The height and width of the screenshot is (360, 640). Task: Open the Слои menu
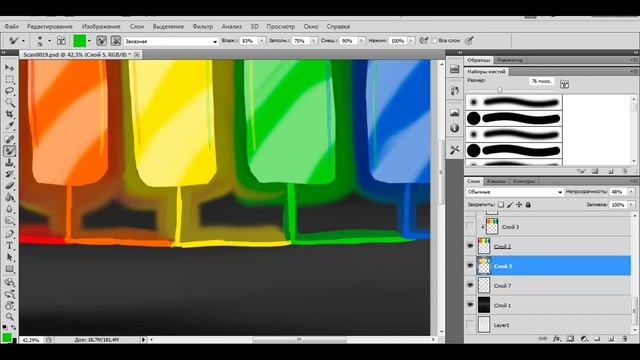pos(137,27)
